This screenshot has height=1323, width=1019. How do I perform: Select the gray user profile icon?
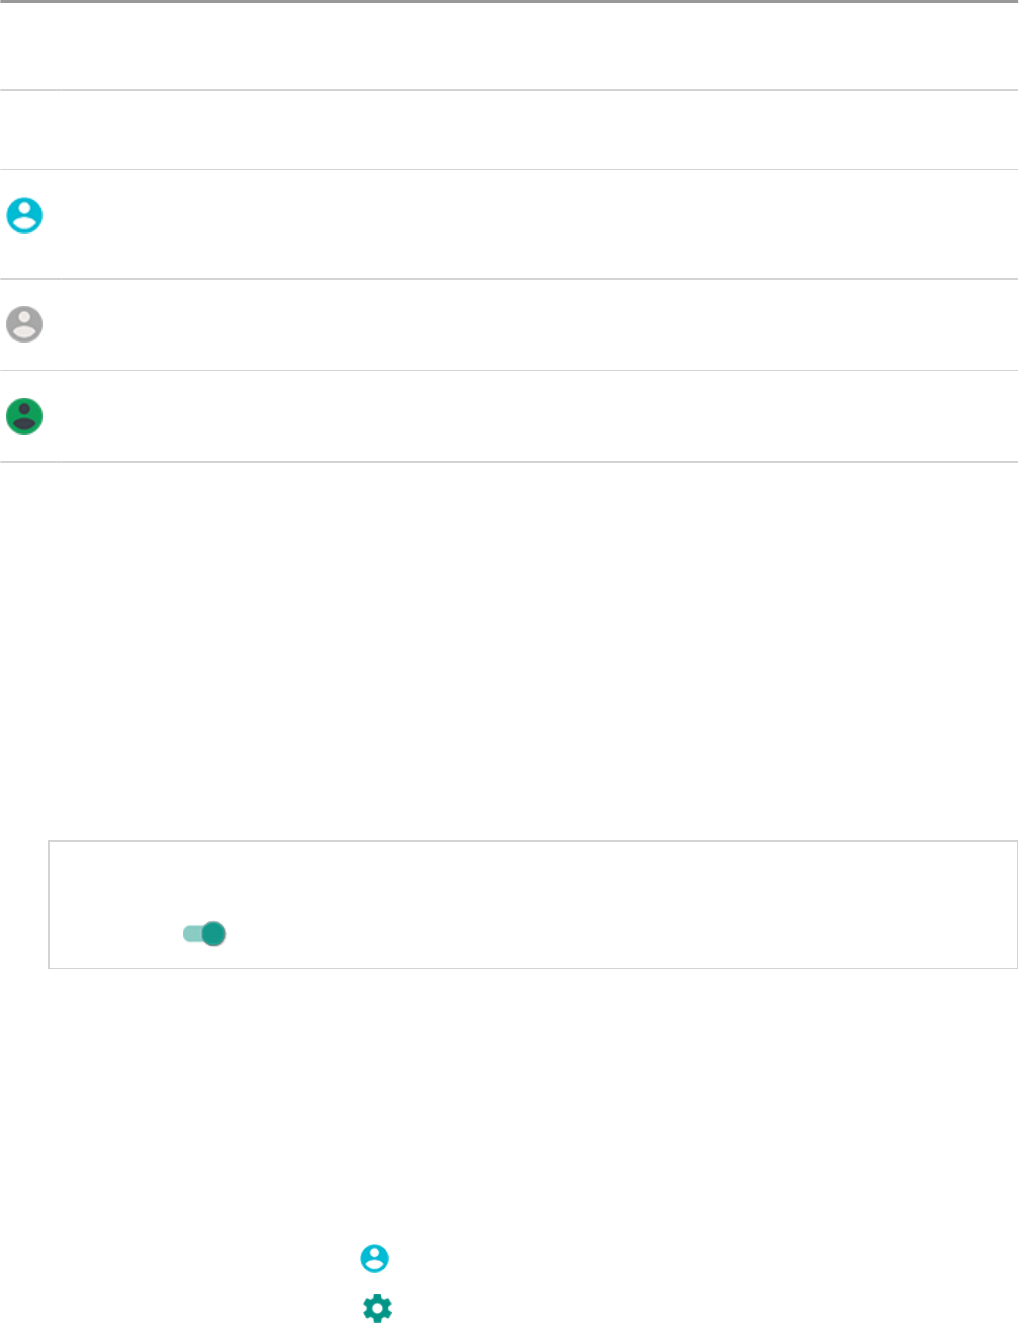point(25,324)
